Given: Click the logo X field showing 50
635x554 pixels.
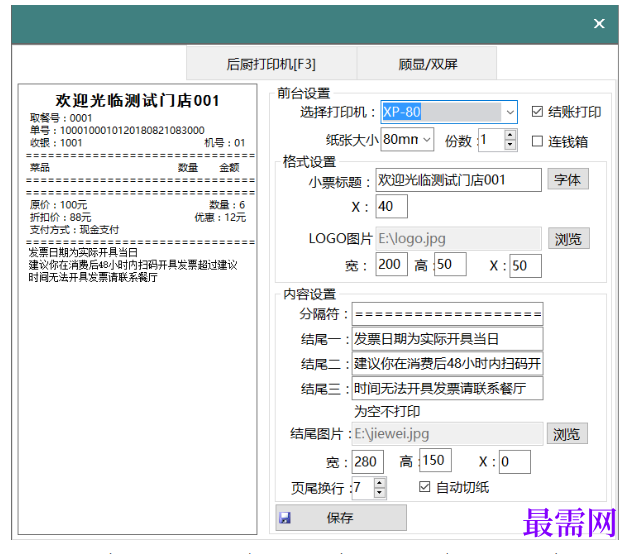Looking at the screenshot, I should (526, 266).
